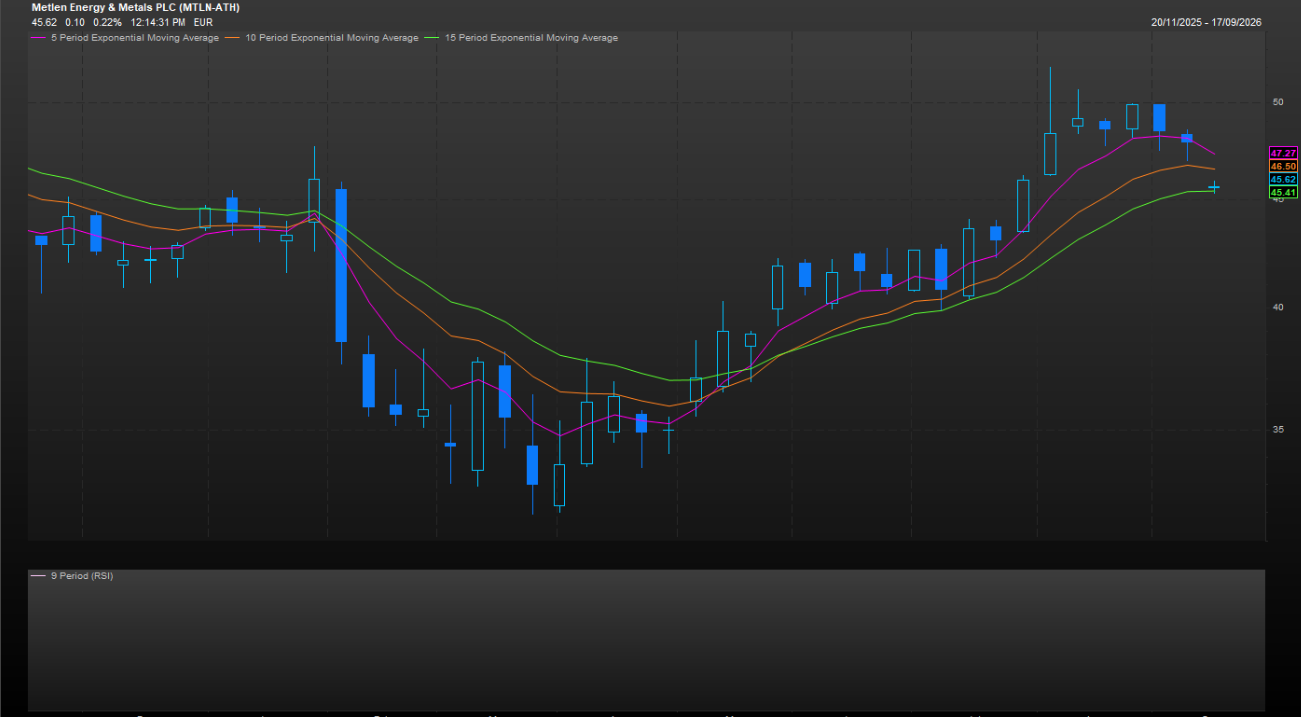Select the 5 Period Exponential Moving Average legend
1301x717 pixels.
click(x=134, y=38)
